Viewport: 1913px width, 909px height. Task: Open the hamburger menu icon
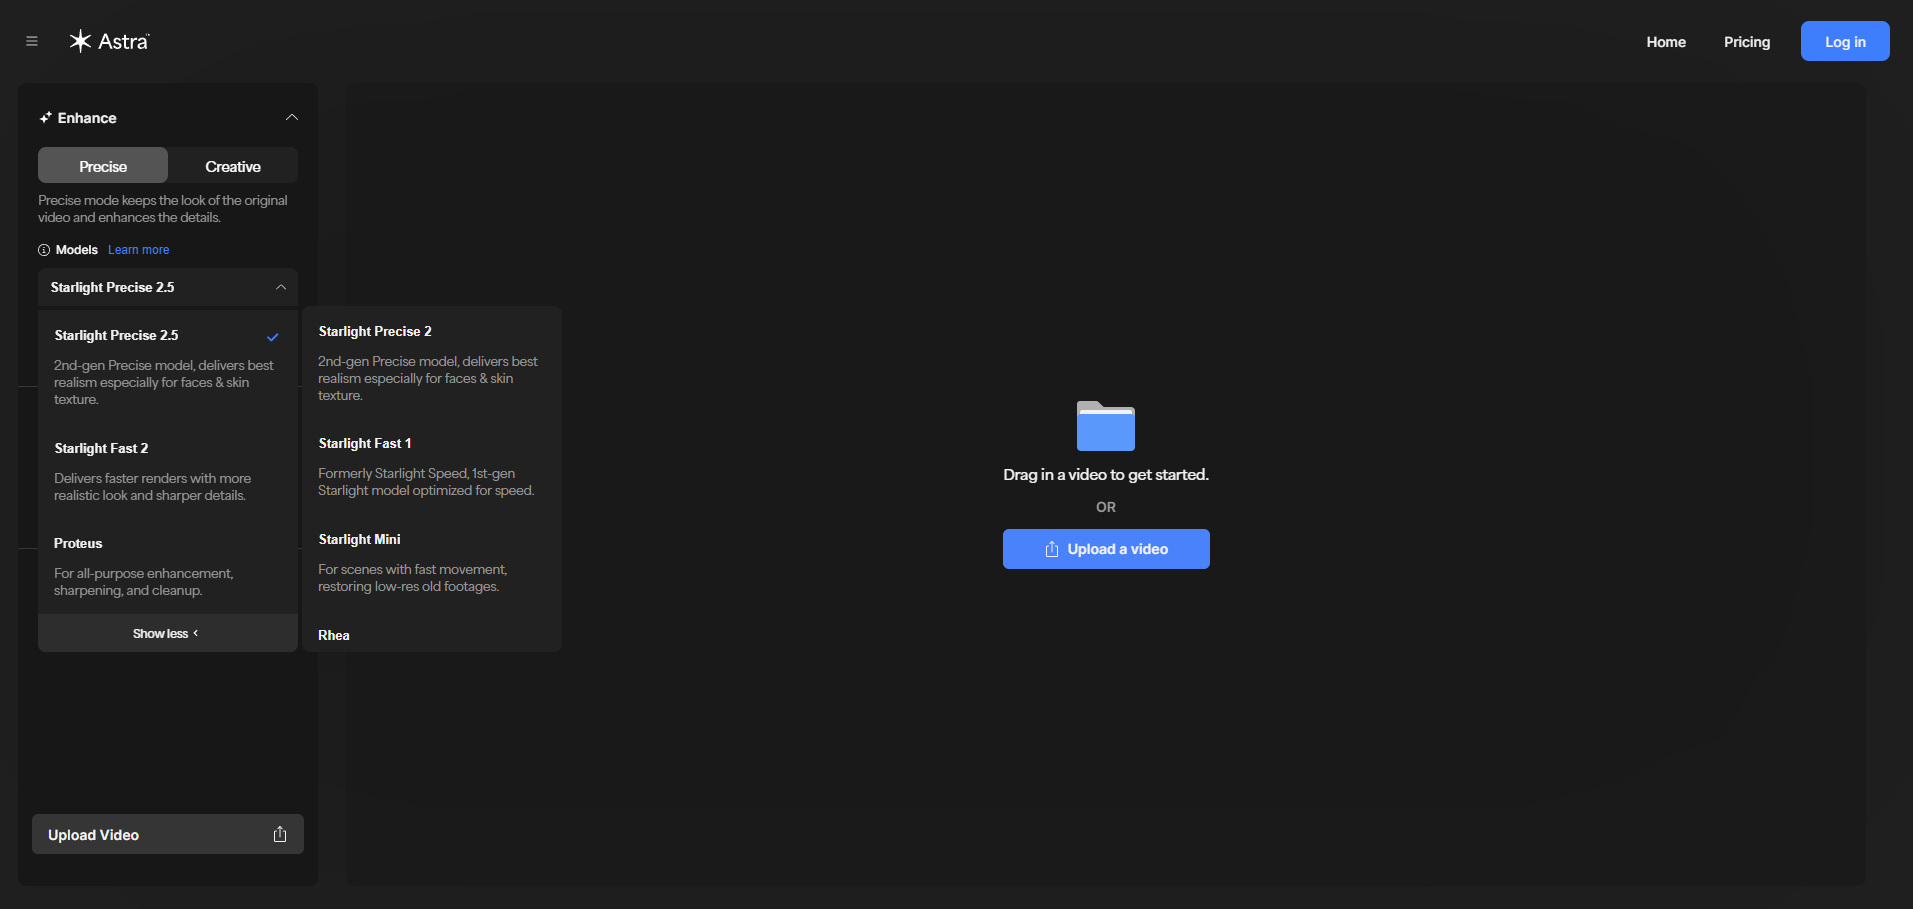(32, 41)
